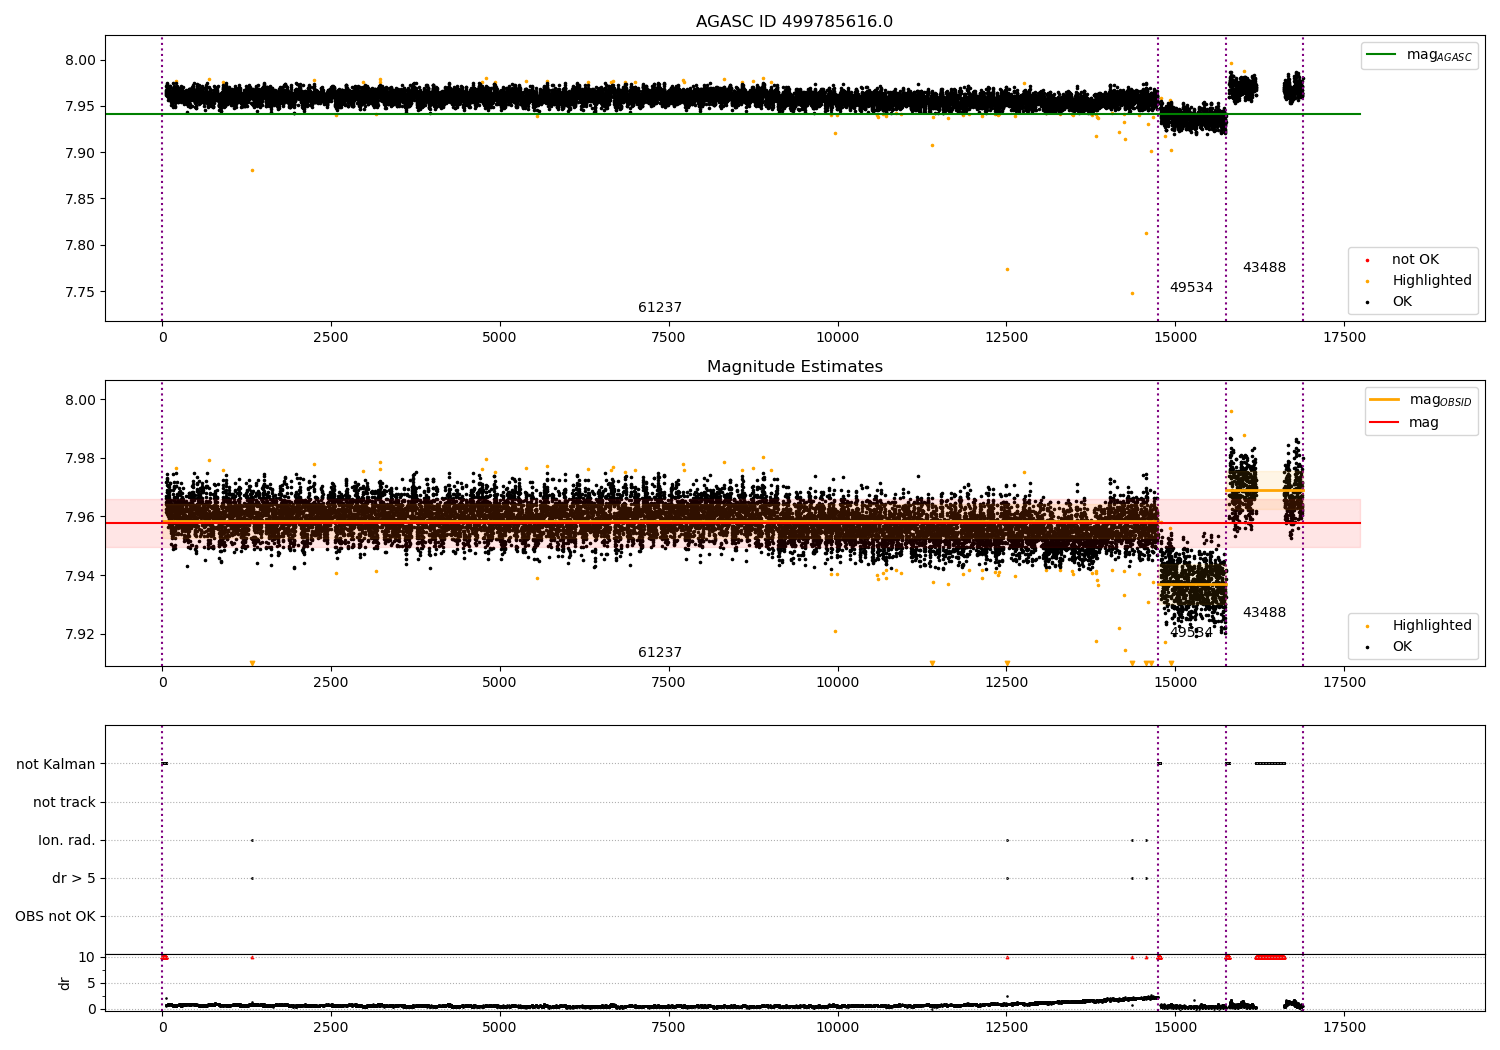Screen dimensions: 1500x1050
Task: Click the 61237 annotation in the top plot
Action: coord(660,308)
